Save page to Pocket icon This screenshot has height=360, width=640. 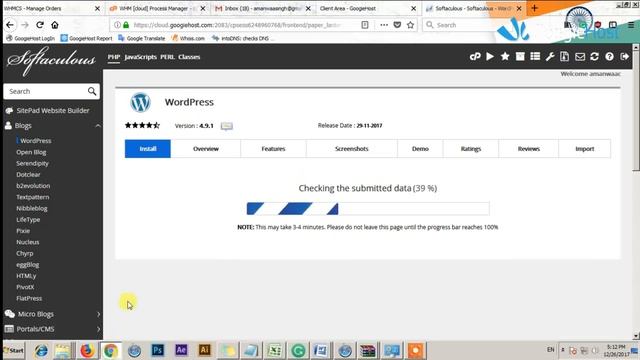[397, 25]
